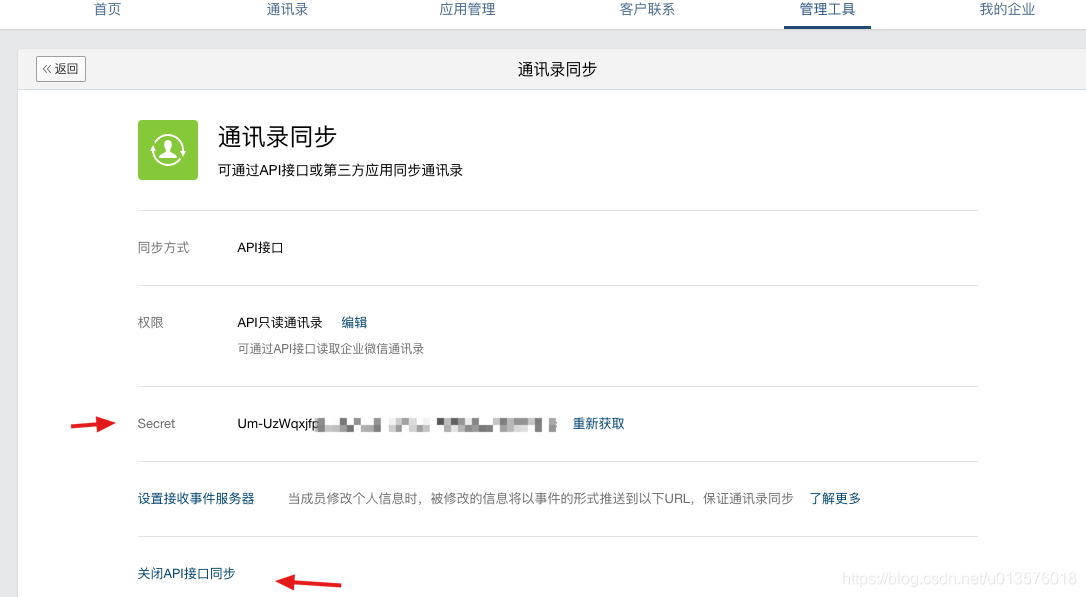Click the 了解更多 link

835,498
